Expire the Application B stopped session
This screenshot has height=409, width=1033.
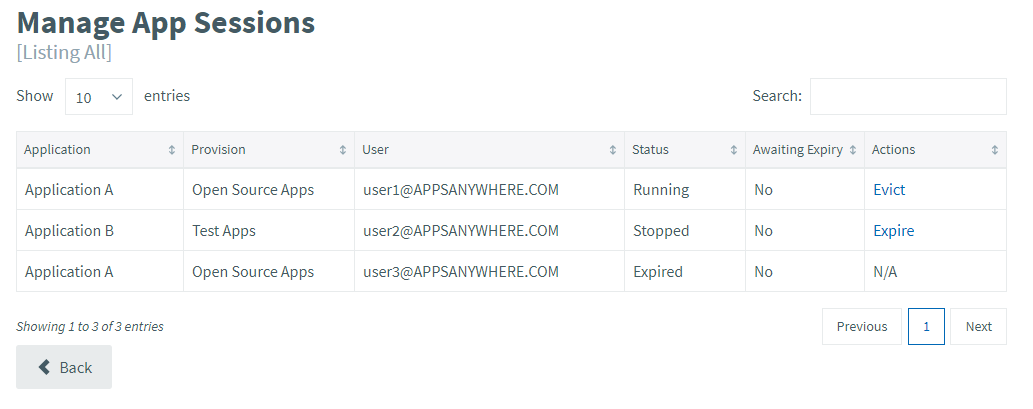click(x=893, y=231)
